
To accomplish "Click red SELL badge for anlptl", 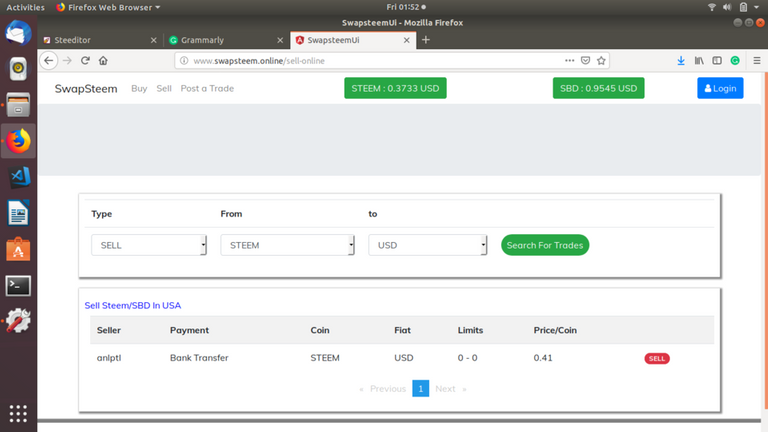I will click(657, 359).
